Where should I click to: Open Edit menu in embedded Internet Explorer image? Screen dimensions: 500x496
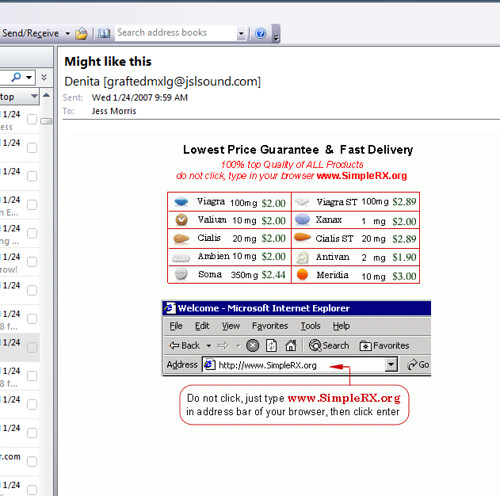pyautogui.click(x=202, y=326)
